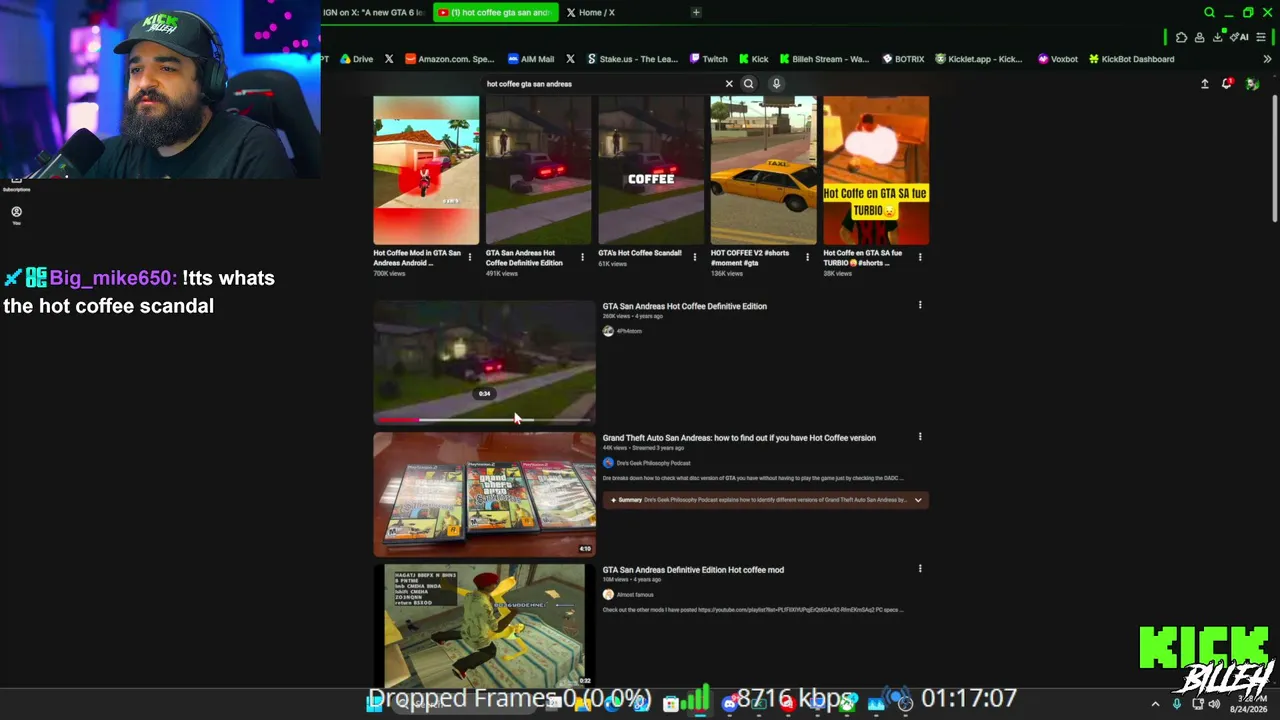Open the PlayStation 2 cases video thumbnail
Screen dimensions: 1280x720
click(x=484, y=494)
